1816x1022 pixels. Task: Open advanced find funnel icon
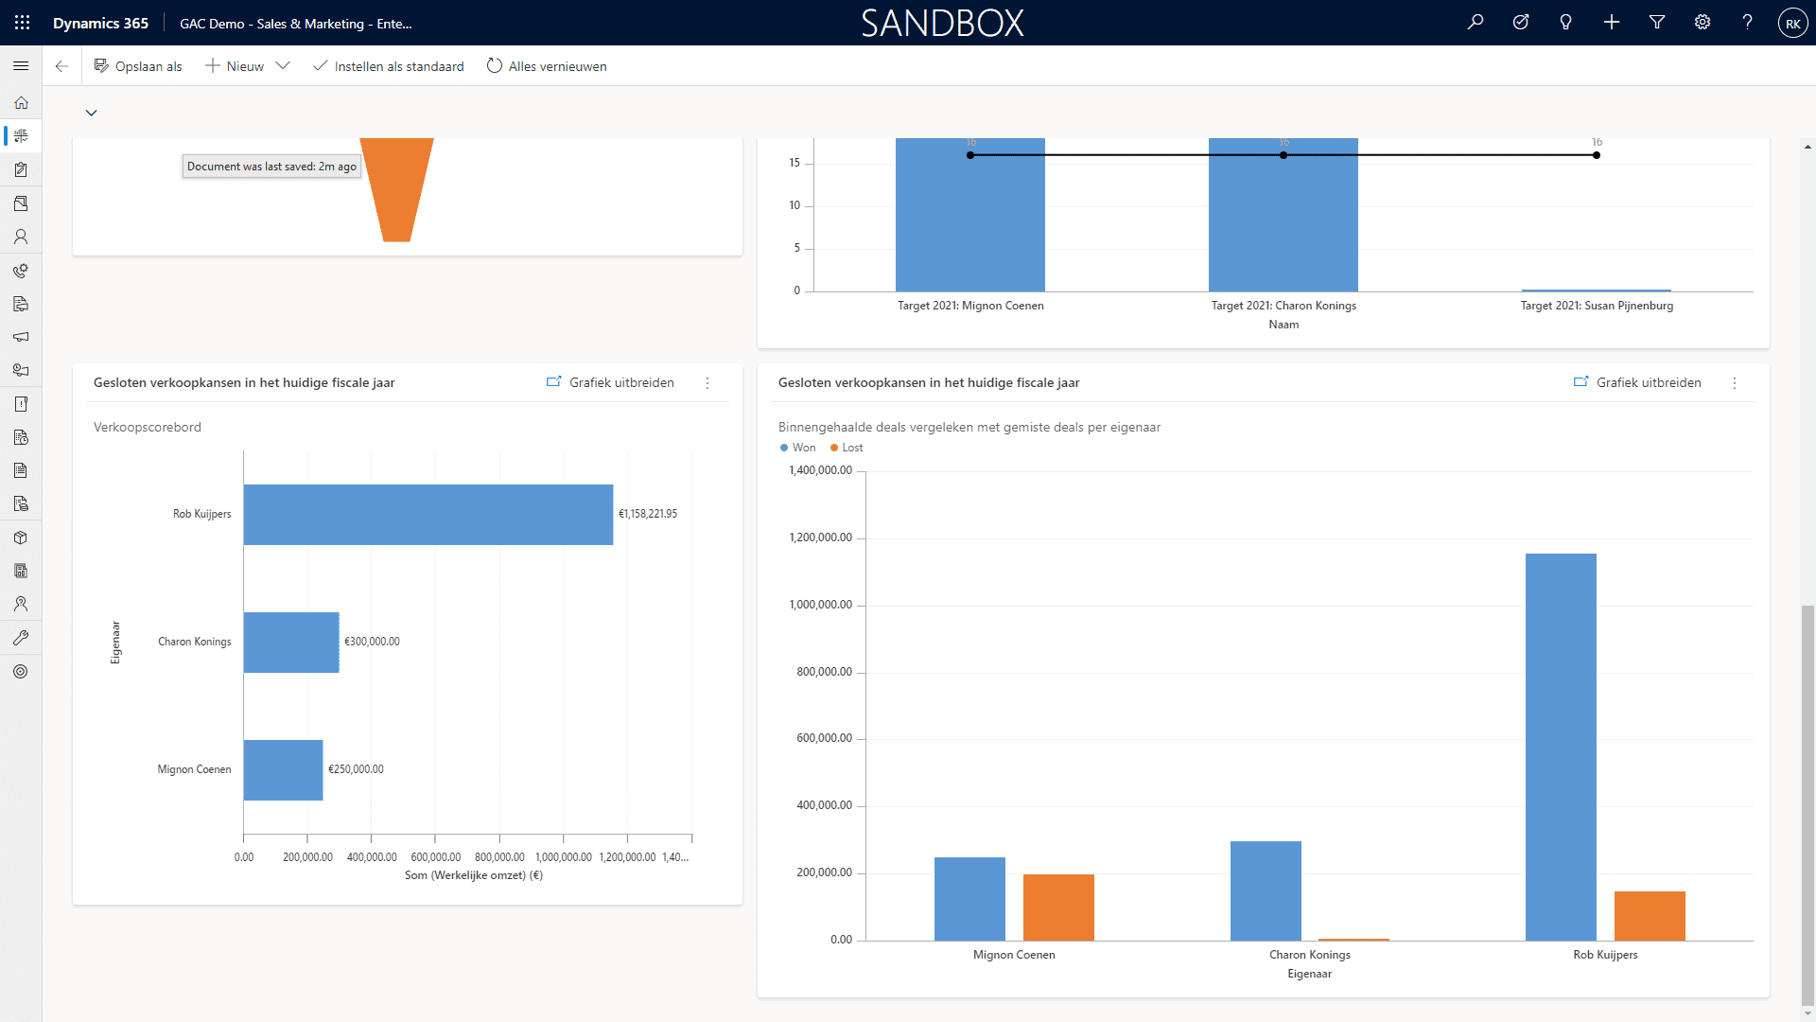click(x=1657, y=22)
